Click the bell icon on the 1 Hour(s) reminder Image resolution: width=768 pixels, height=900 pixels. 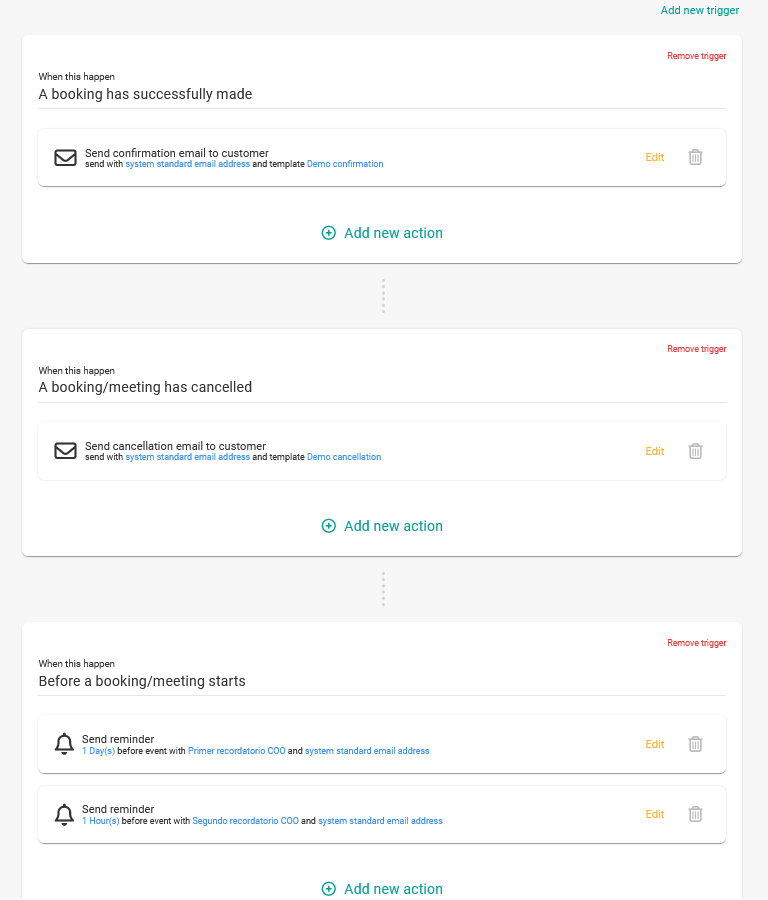(x=64, y=814)
